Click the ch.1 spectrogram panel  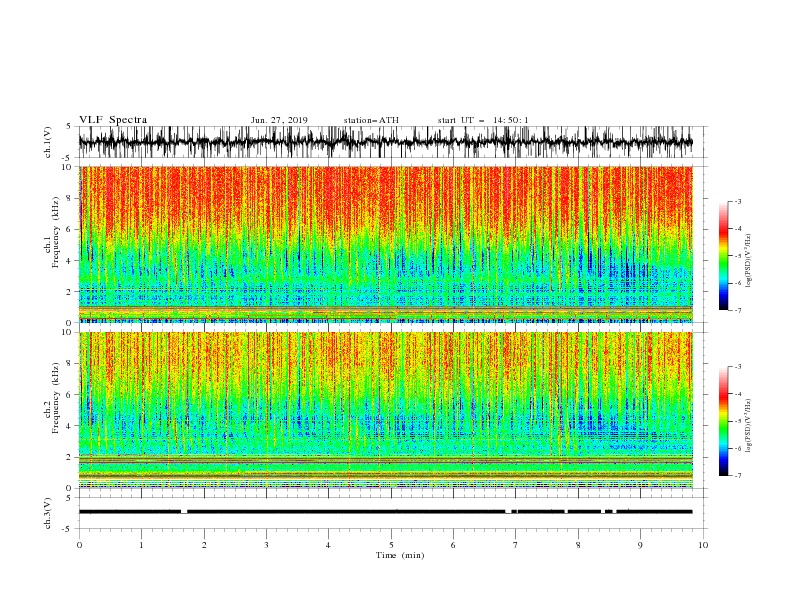(x=385, y=244)
